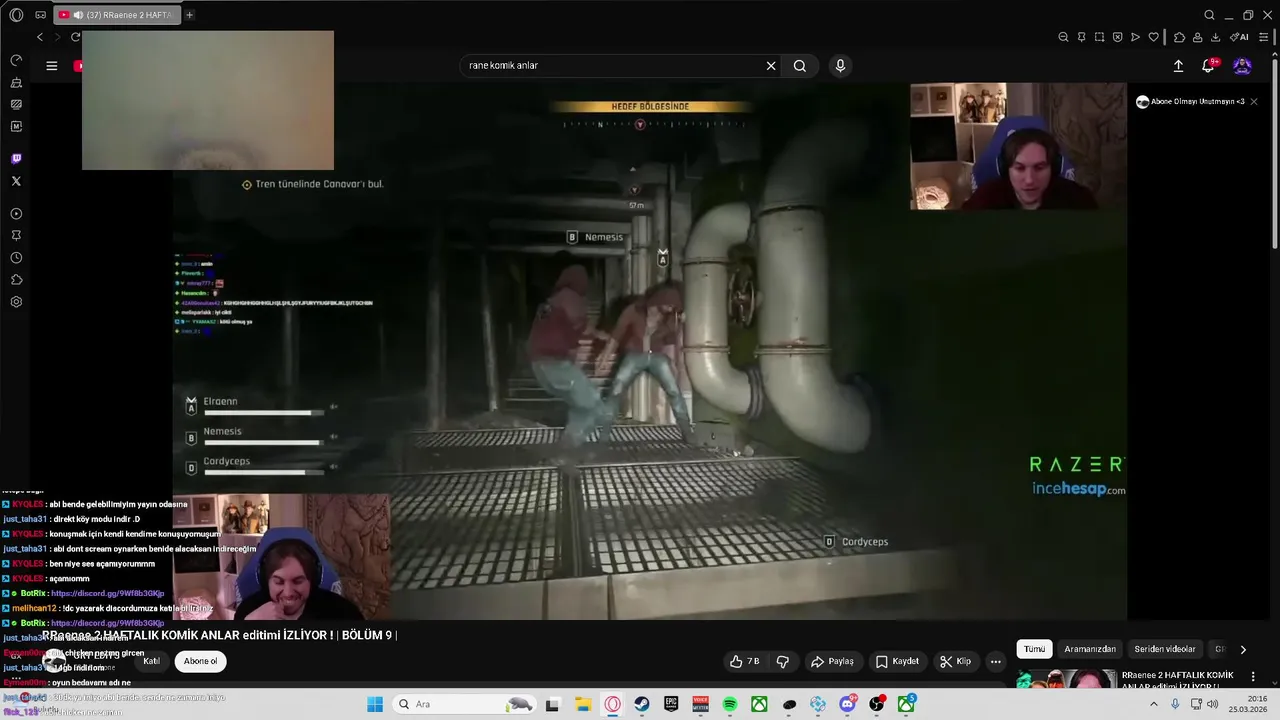The width and height of the screenshot is (1280, 720).
Task: Open the more actions three-dot menu
Action: [x=995, y=661]
